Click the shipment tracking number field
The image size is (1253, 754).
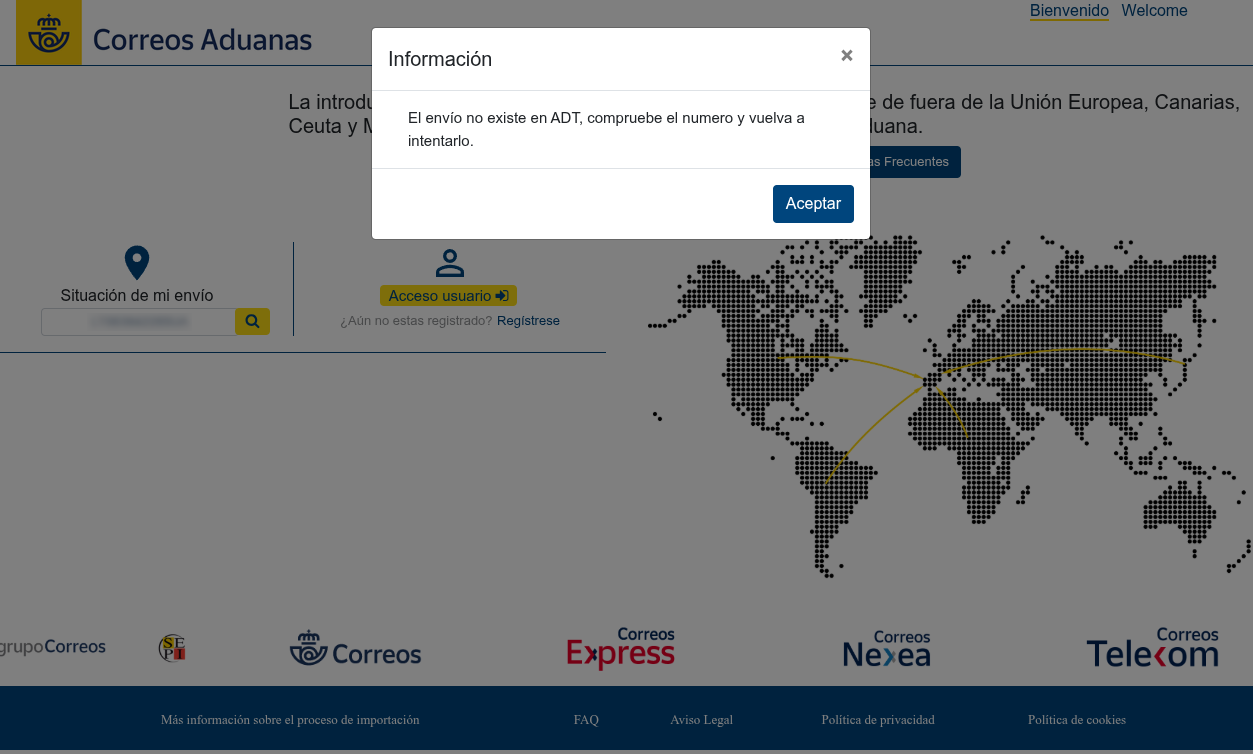(138, 321)
